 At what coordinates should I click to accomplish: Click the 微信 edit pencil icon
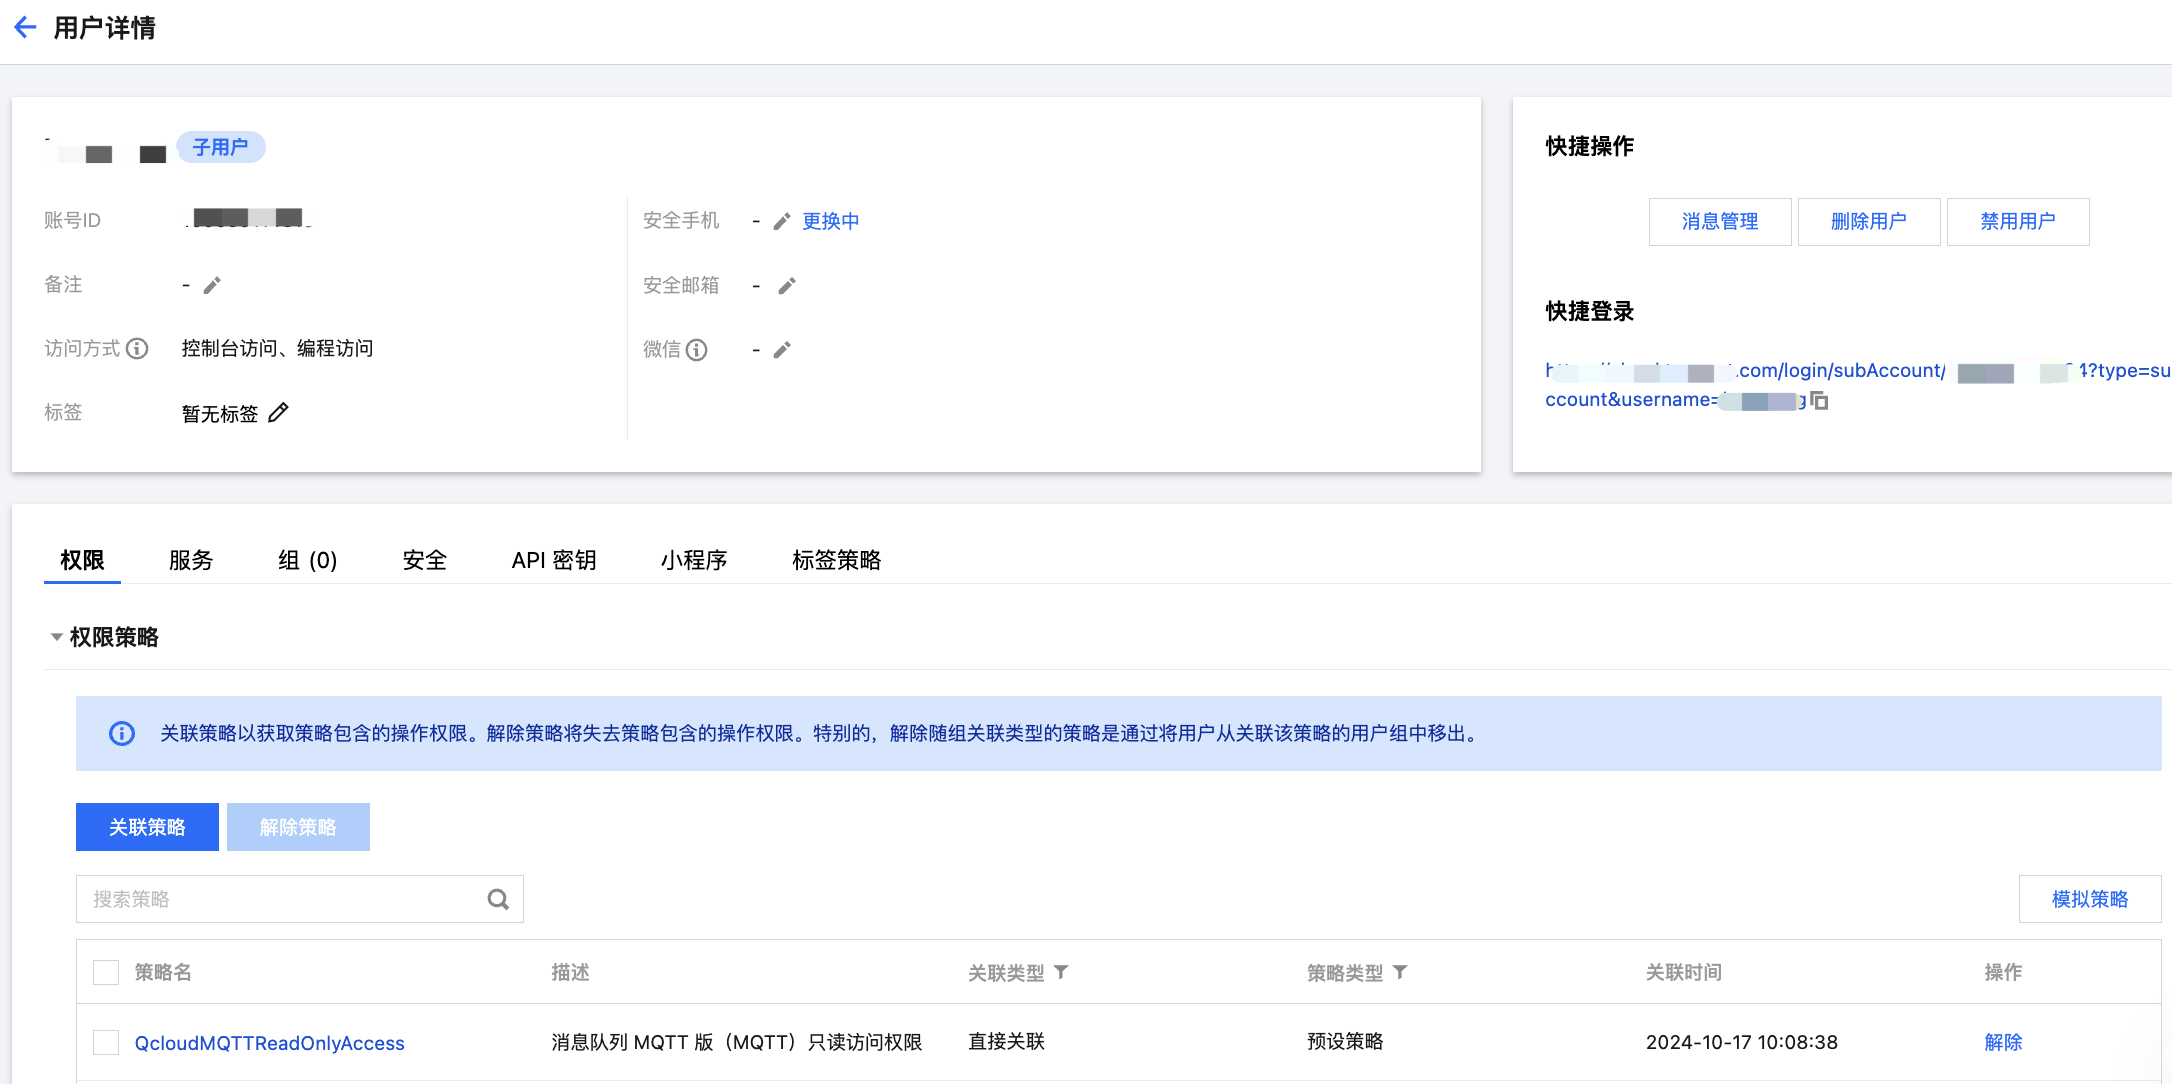[x=782, y=350]
